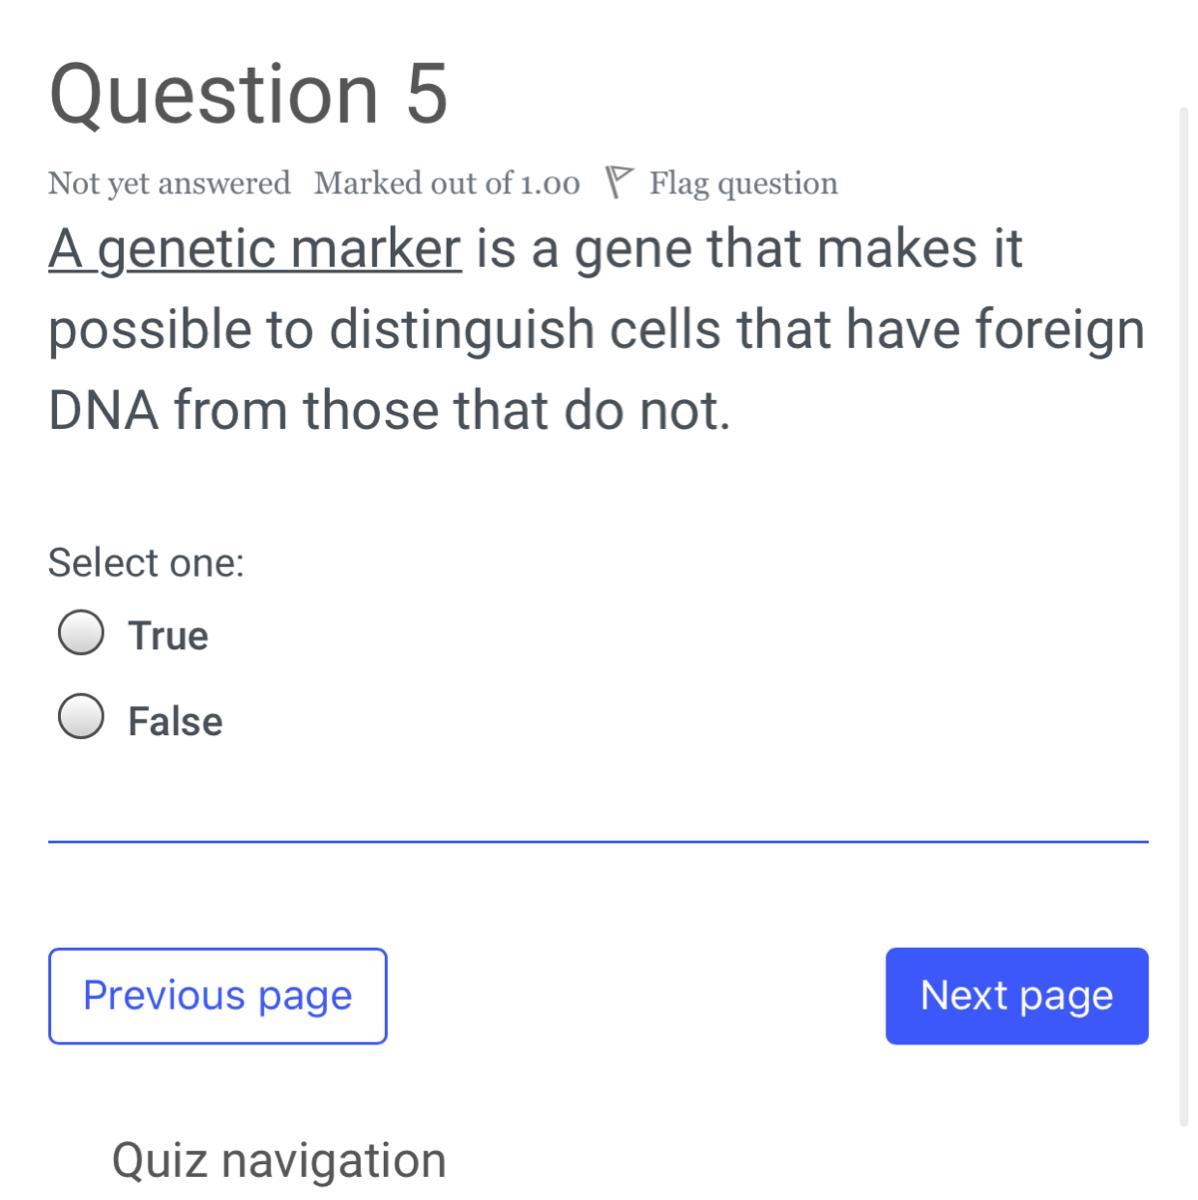Click the 'True' answer label
This screenshot has height=1200, width=1198.
click(168, 636)
